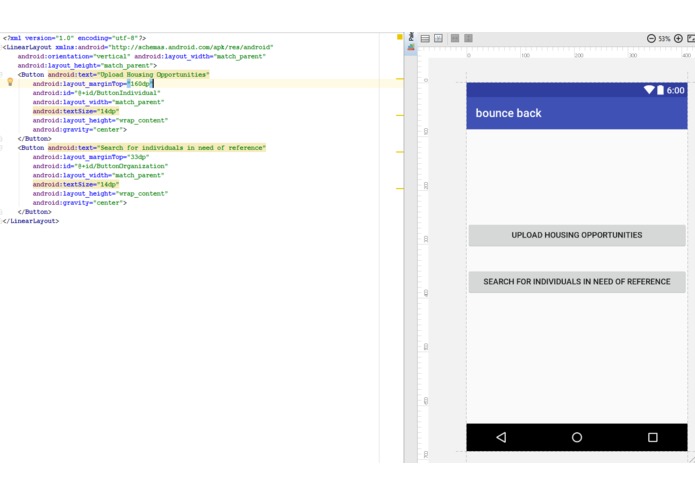Click the android:layout_height="match_parent" line
This screenshot has height=494, width=695.
tap(87, 66)
